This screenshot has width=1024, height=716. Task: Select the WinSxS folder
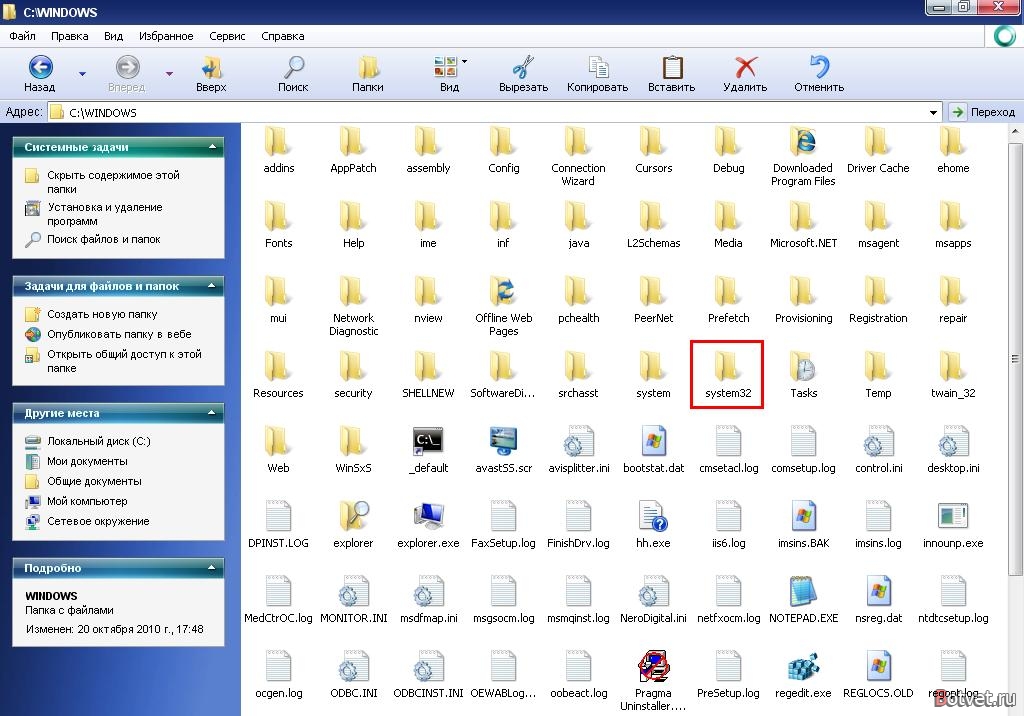[353, 449]
